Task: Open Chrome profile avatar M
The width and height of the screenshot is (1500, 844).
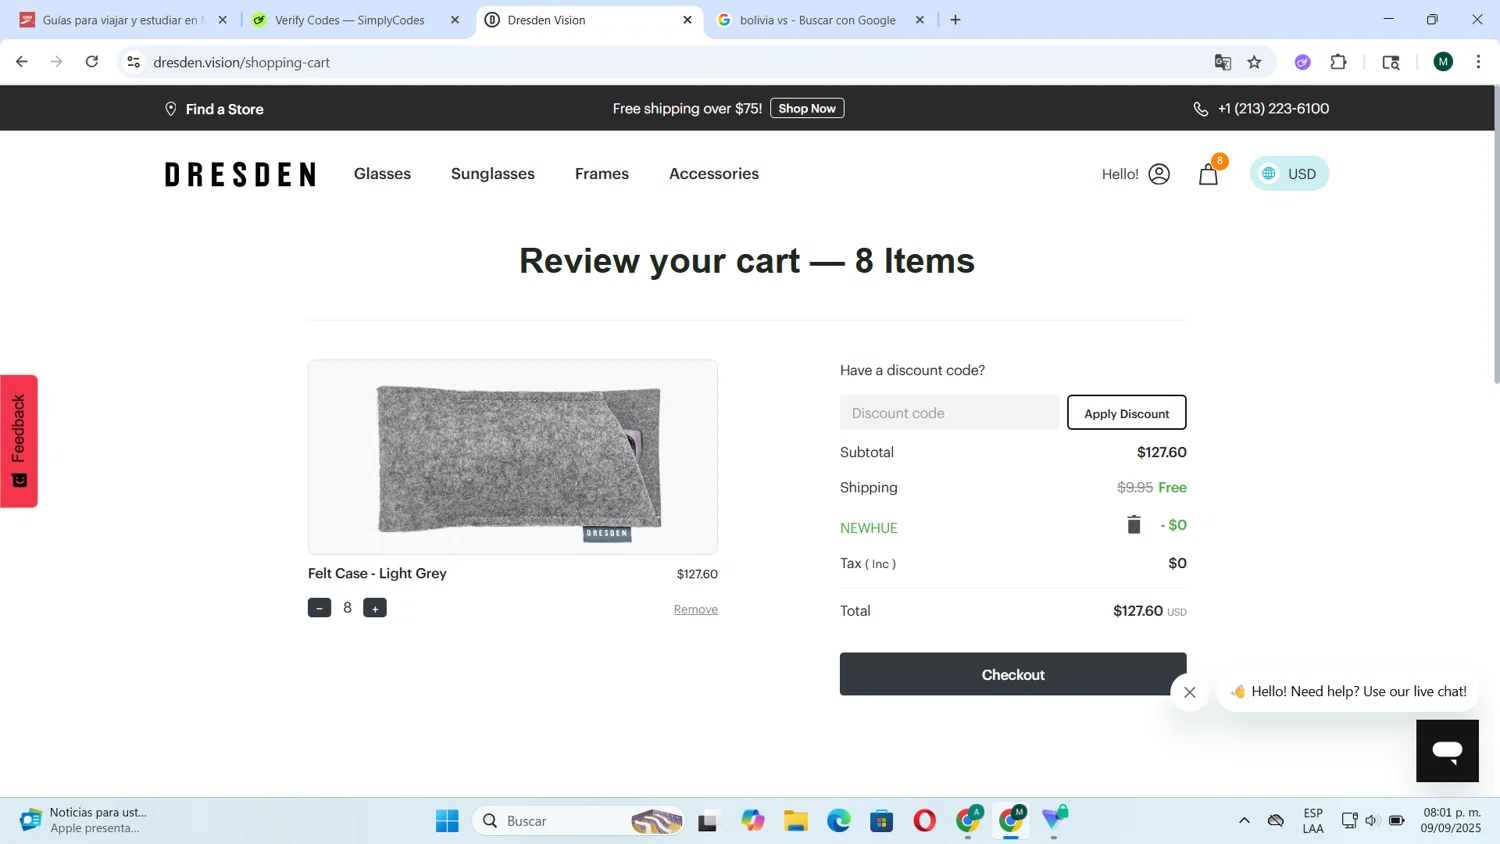Action: coord(1443,62)
